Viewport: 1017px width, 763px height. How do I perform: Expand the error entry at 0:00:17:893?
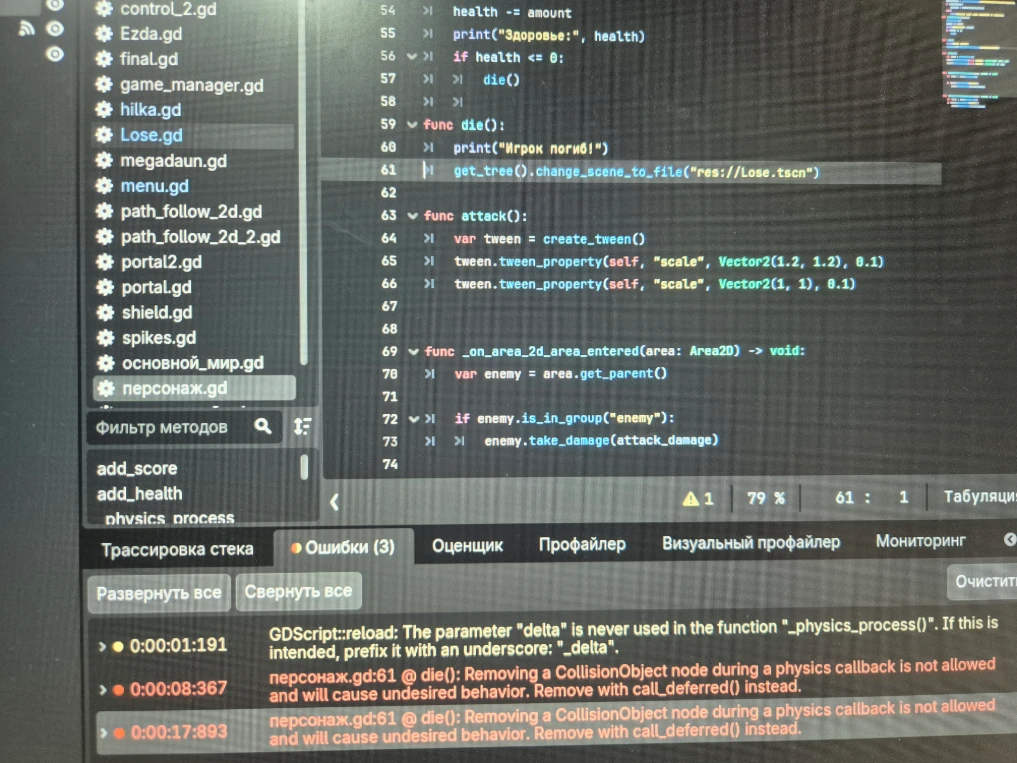[x=103, y=733]
